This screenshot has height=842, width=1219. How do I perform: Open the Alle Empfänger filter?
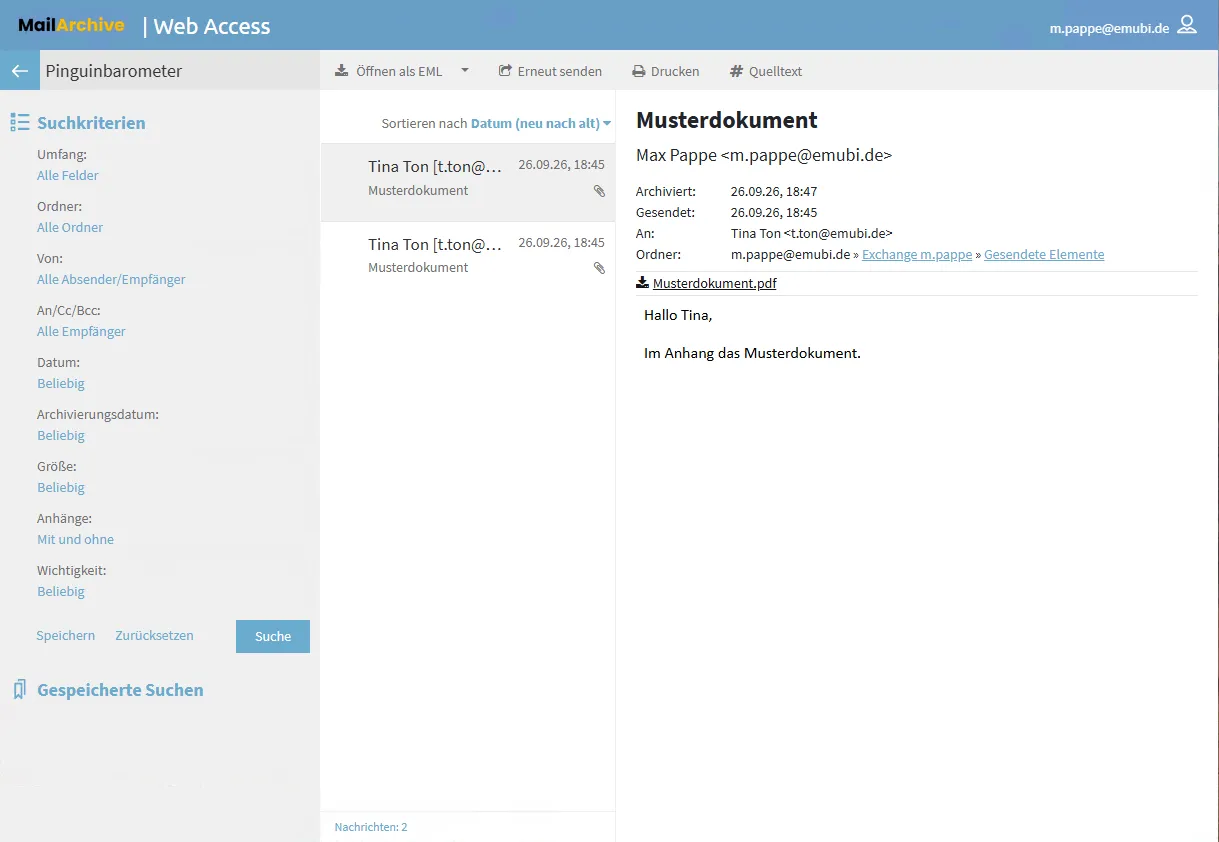pos(81,331)
